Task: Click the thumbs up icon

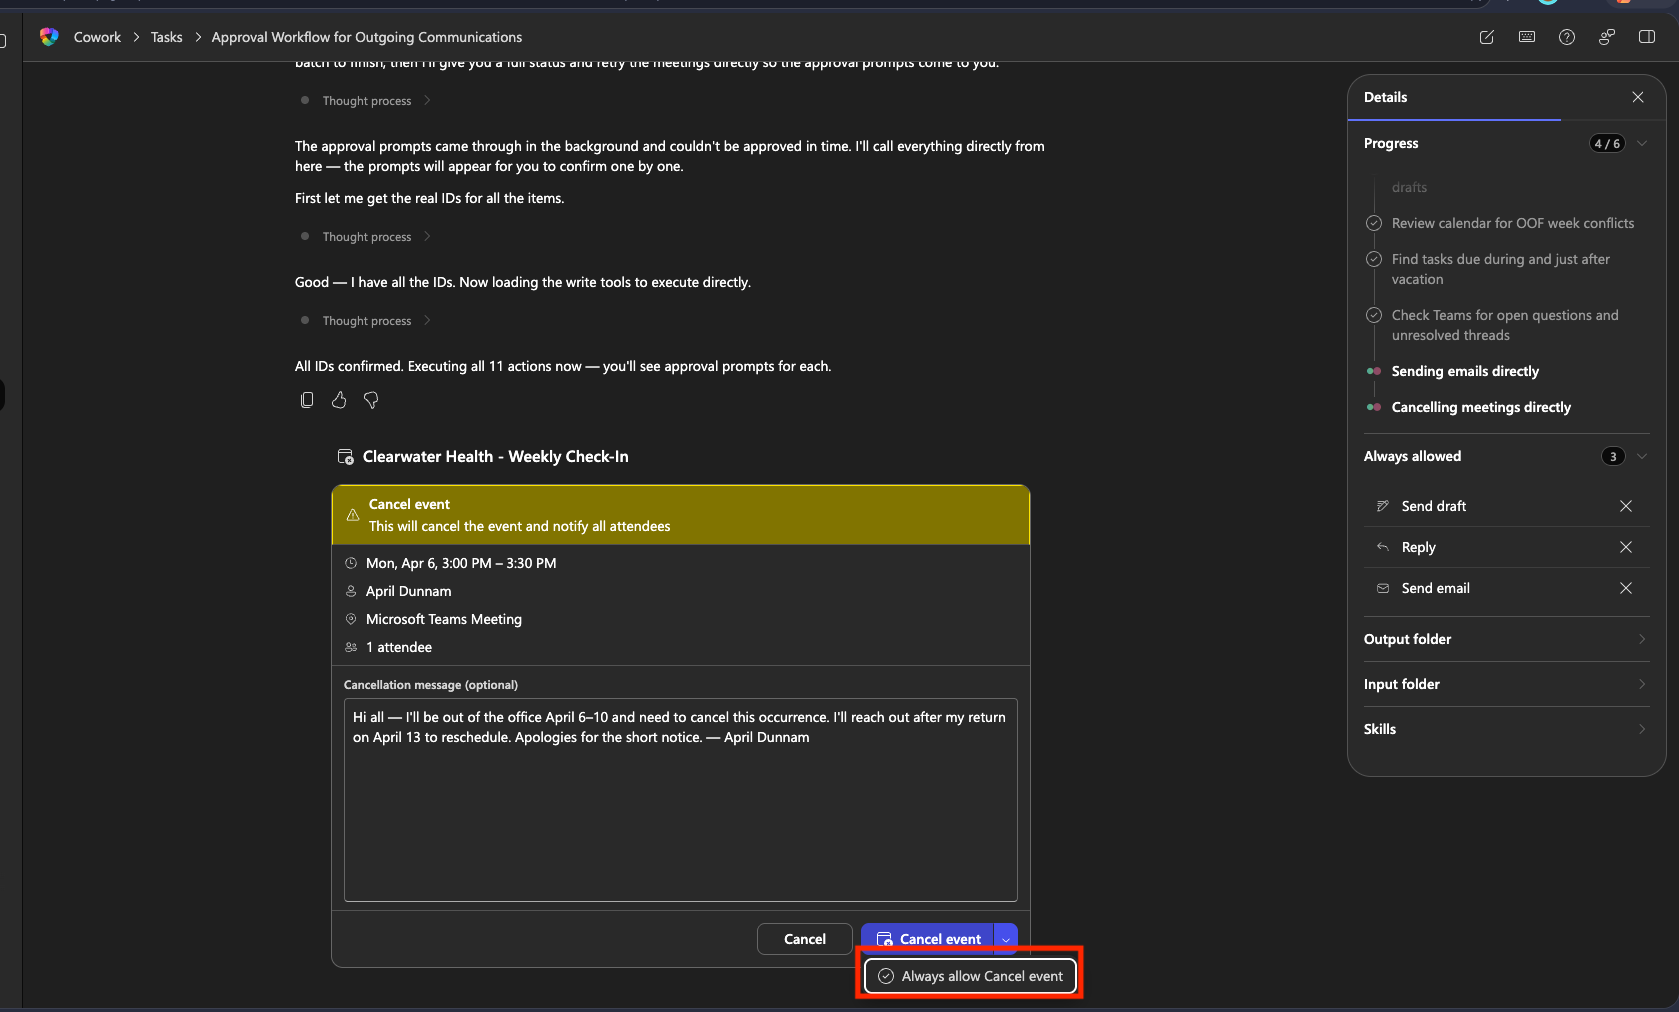Action: point(339,400)
